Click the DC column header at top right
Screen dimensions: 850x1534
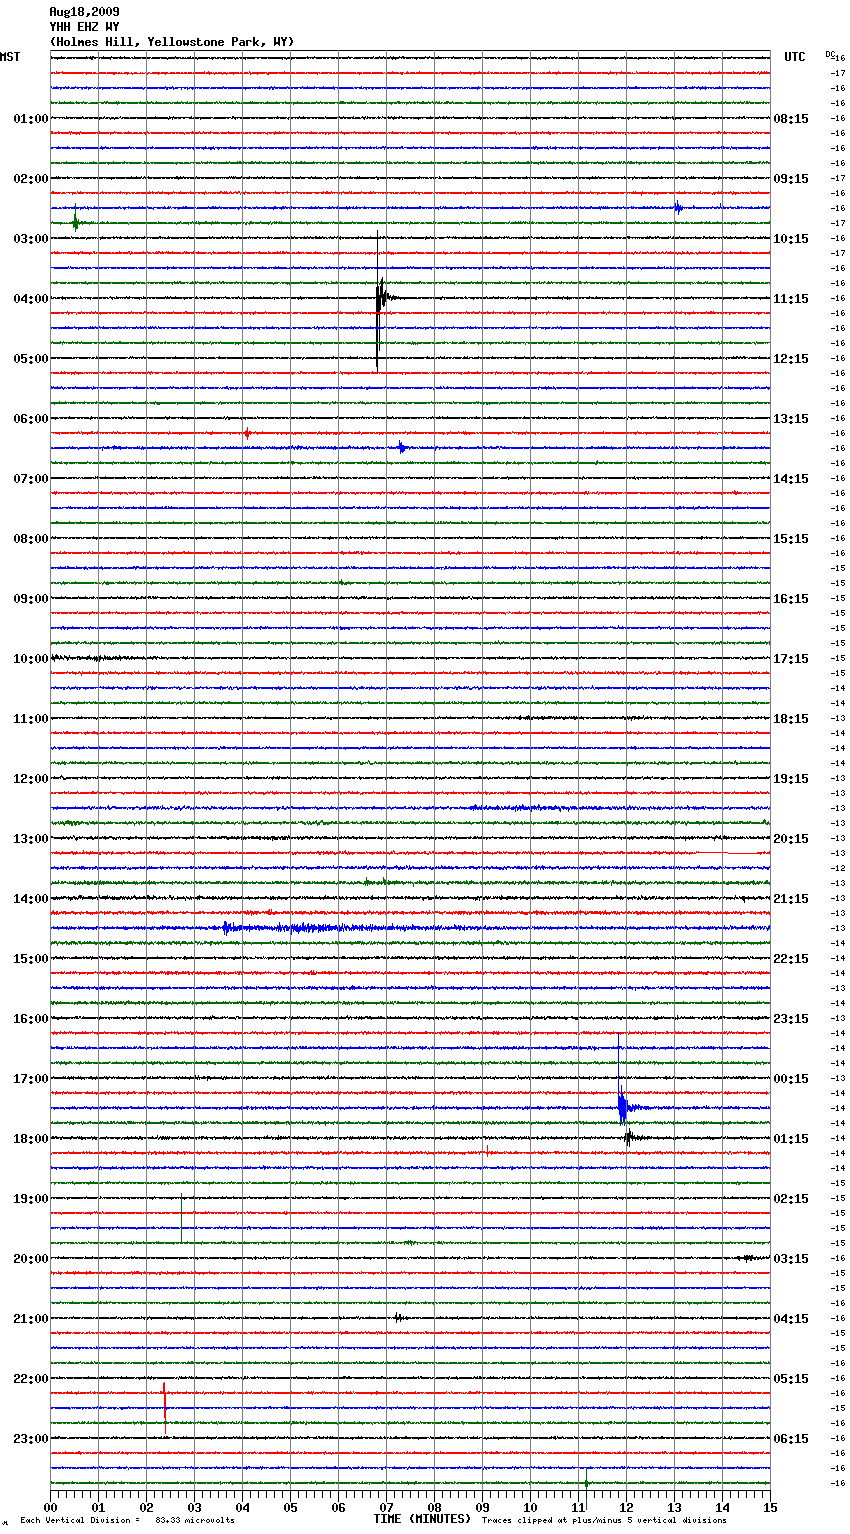[x=830, y=54]
